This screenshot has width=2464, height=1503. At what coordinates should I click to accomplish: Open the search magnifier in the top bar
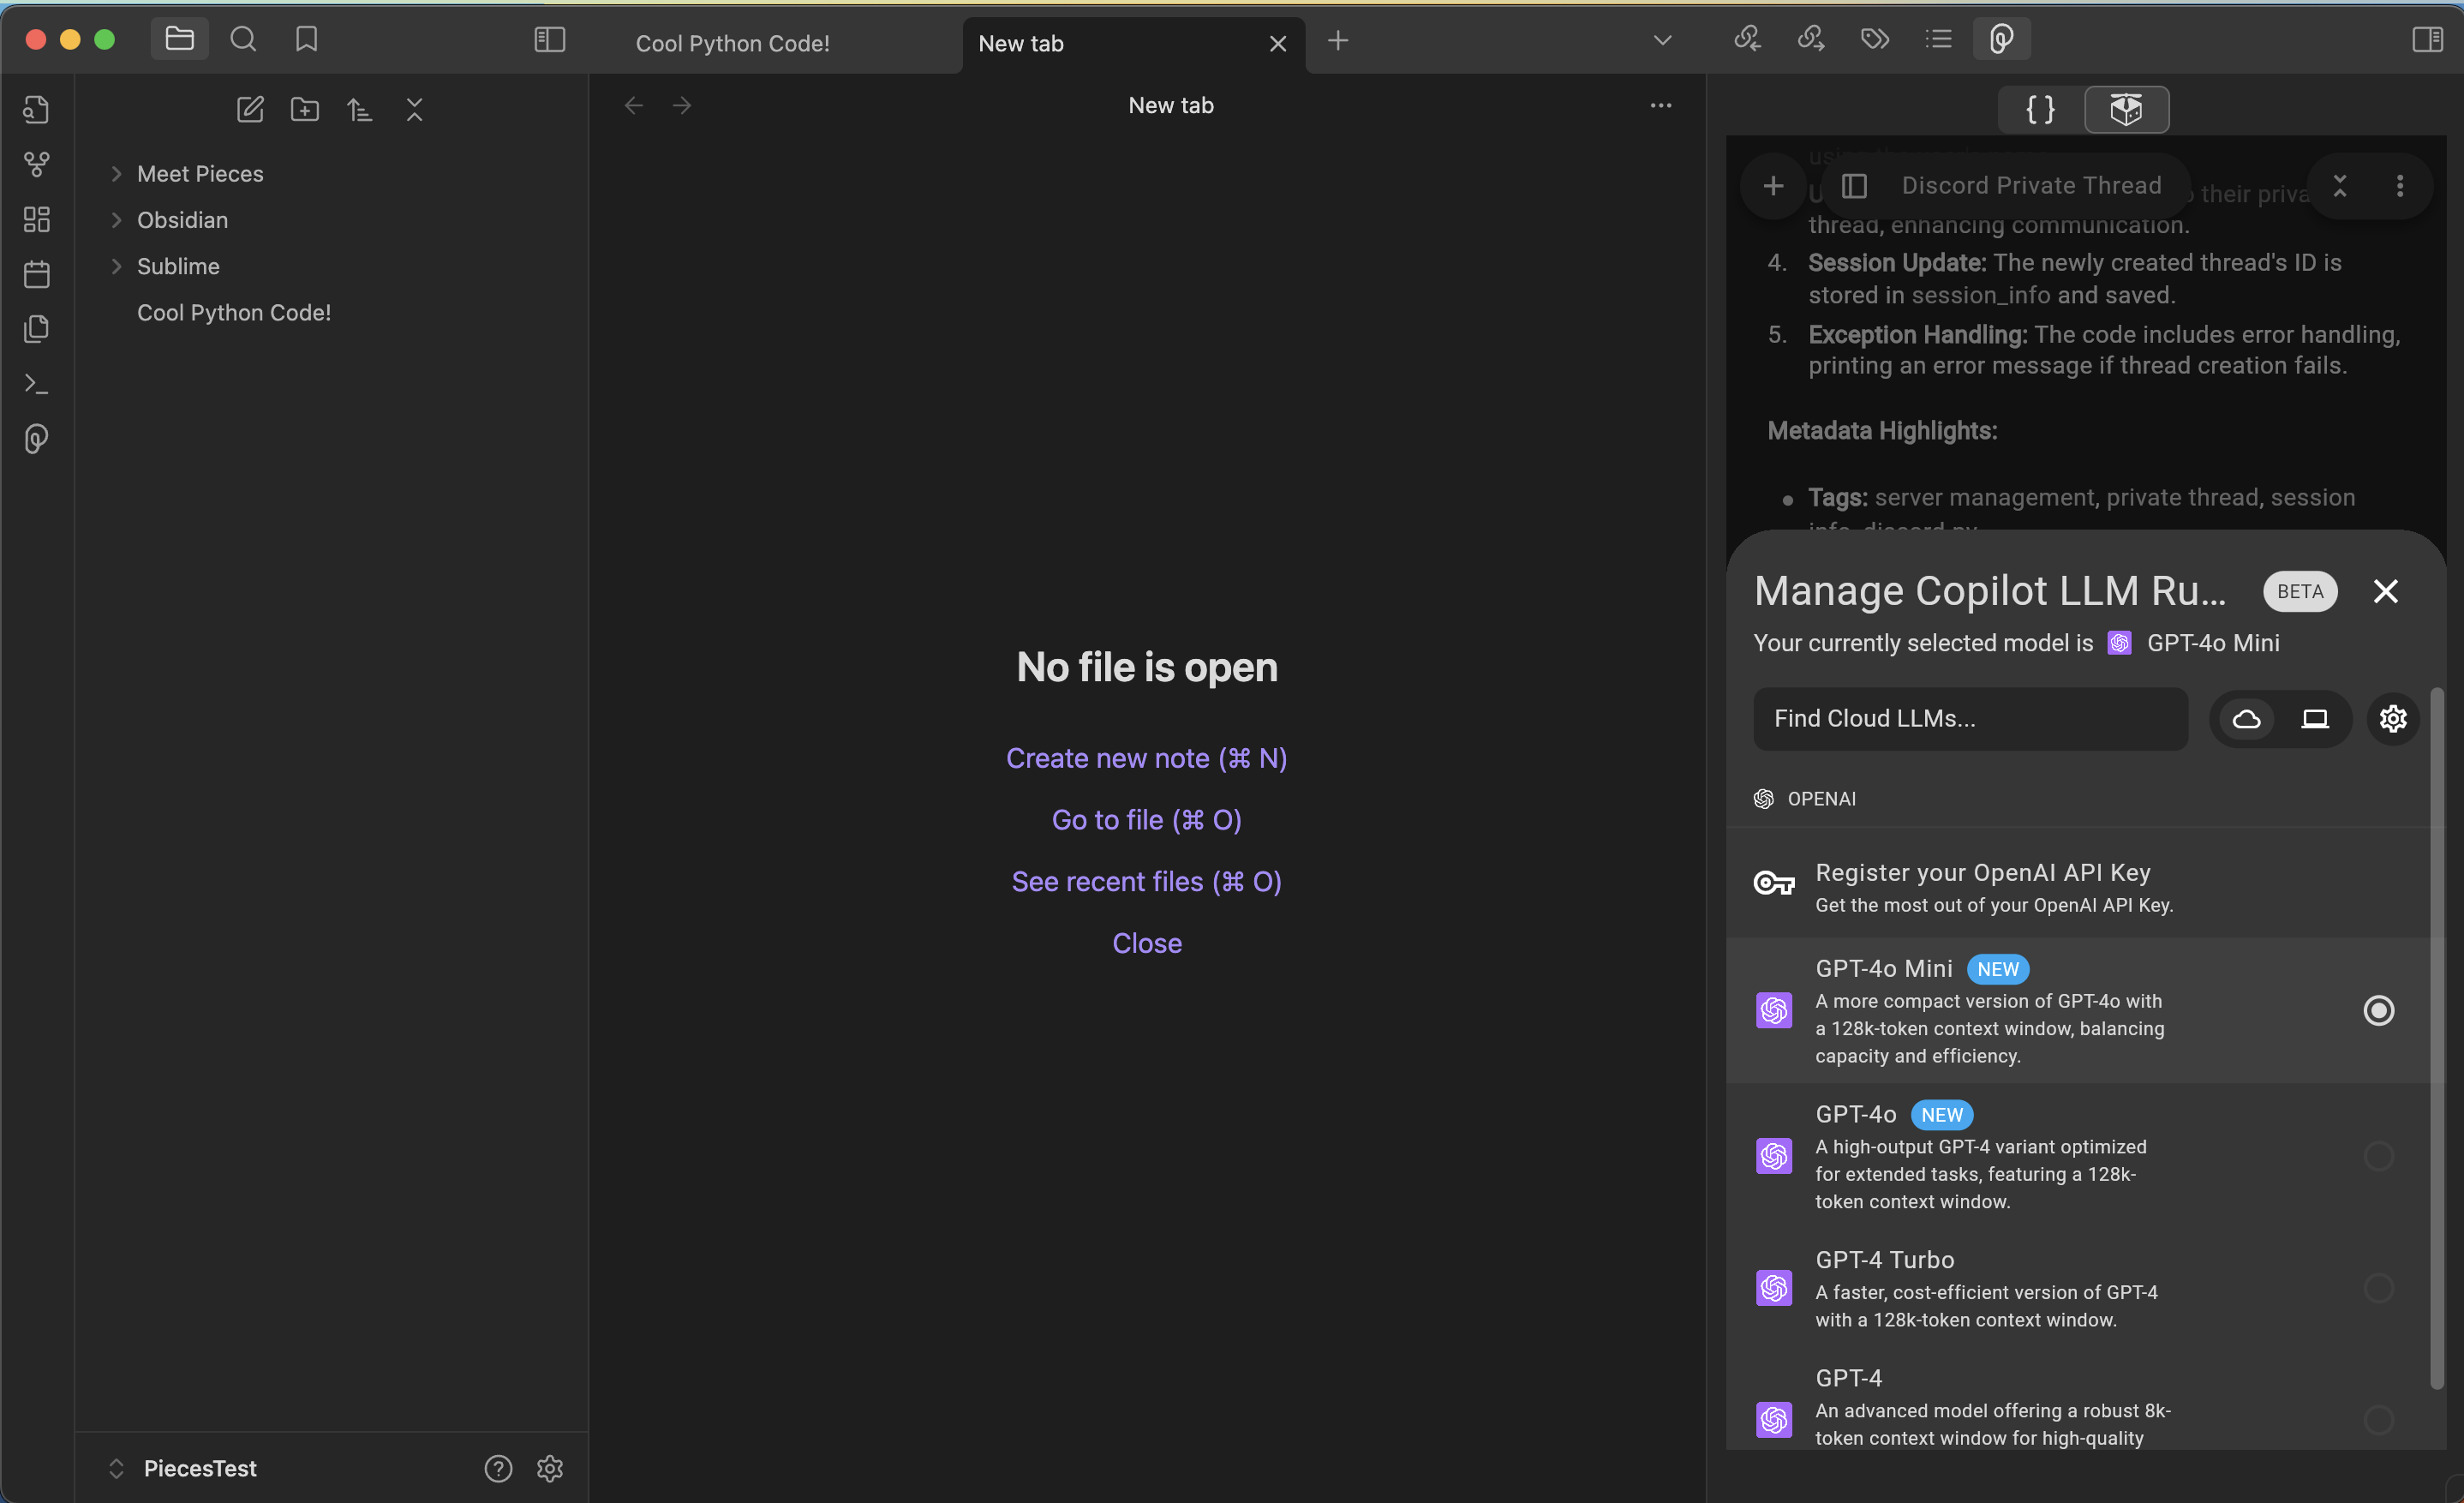click(243, 39)
